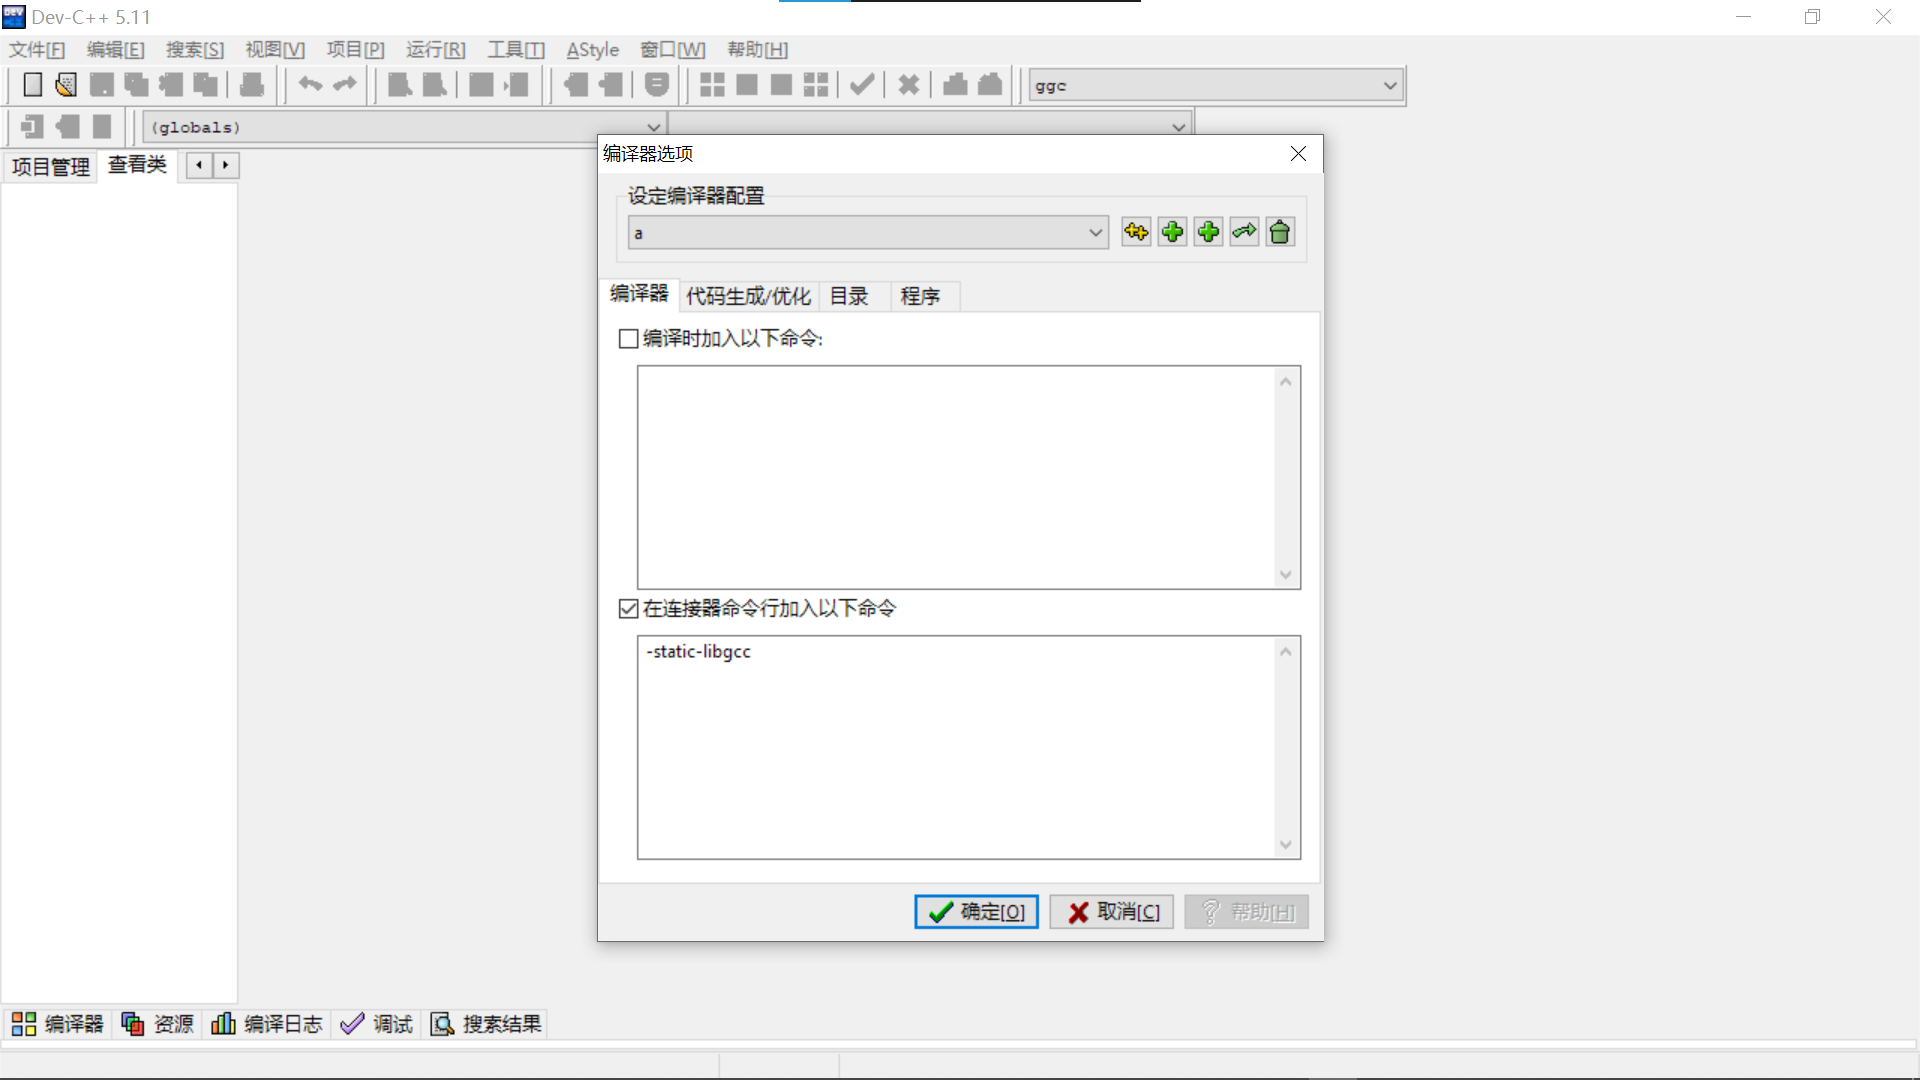1920x1080 pixels.
Task: Uncheck 在连接器命令行加入以下命令
Action: [x=628, y=609]
